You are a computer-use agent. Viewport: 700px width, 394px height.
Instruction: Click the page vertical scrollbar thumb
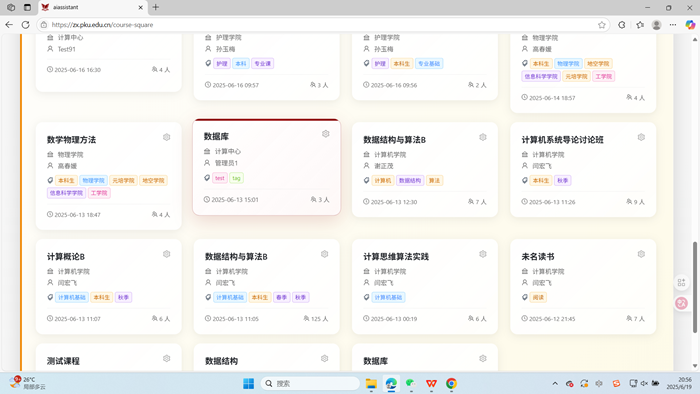pyautogui.click(x=695, y=287)
